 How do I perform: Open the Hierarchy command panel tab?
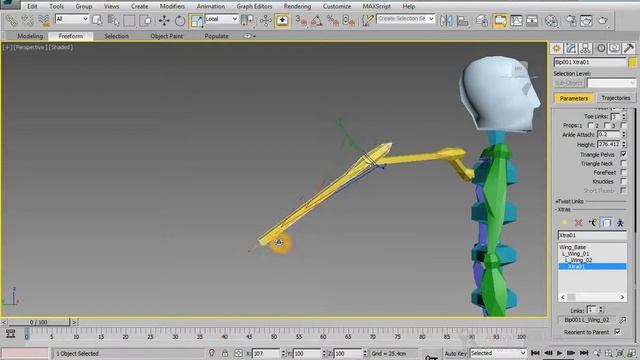[x=585, y=48]
